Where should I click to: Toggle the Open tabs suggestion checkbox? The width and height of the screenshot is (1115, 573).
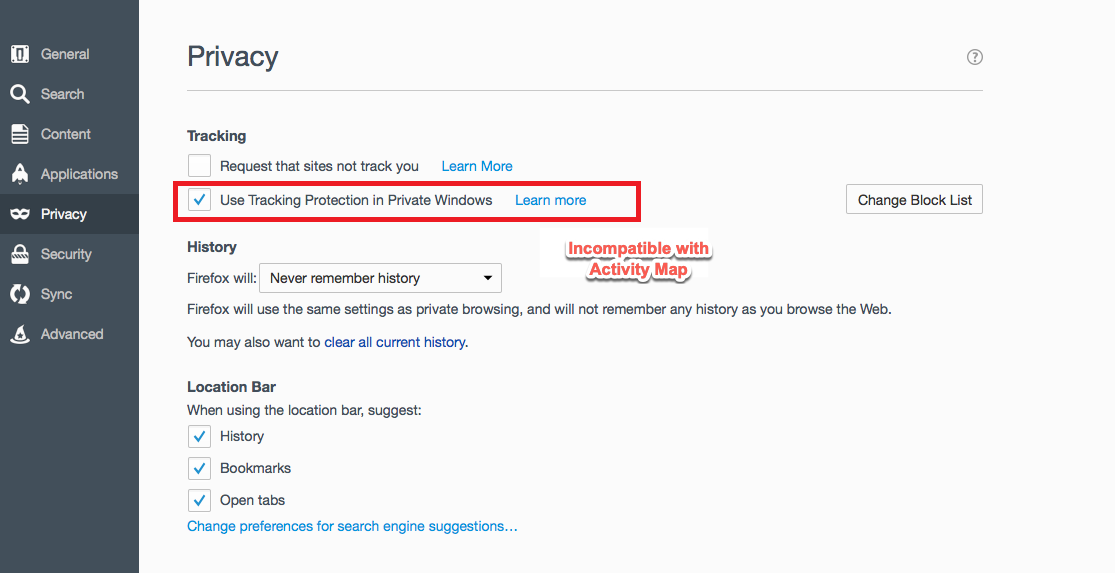(199, 500)
